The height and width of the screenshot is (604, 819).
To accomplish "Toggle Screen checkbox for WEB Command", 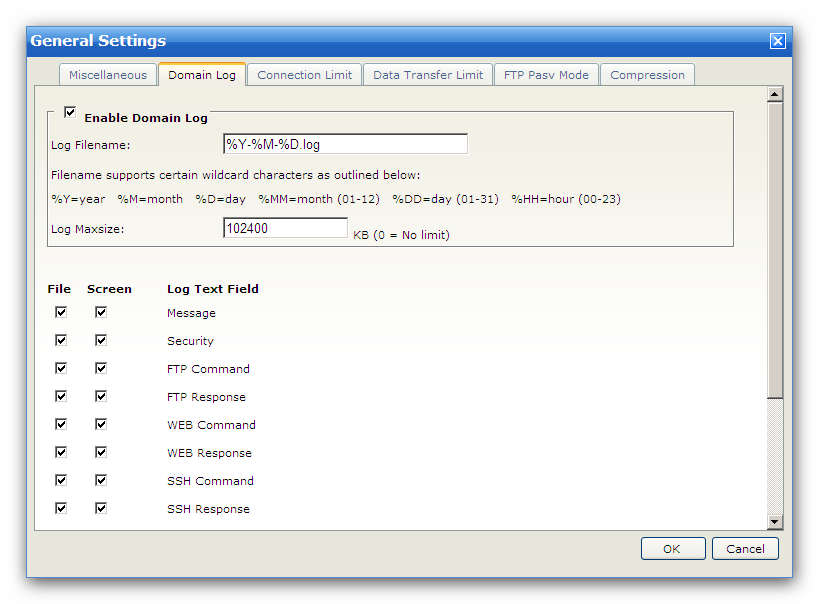I will (101, 424).
